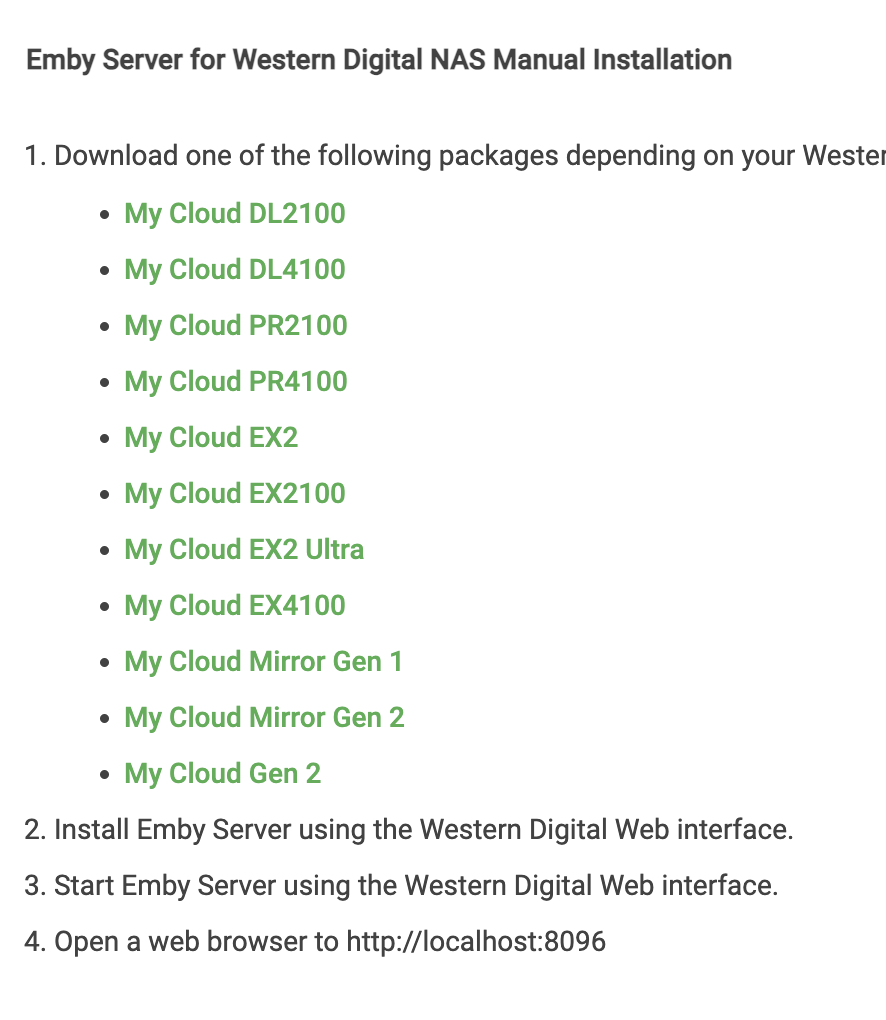The width and height of the screenshot is (886, 1020).
Task: Download the My Cloud EX4100 package
Action: click(x=235, y=606)
